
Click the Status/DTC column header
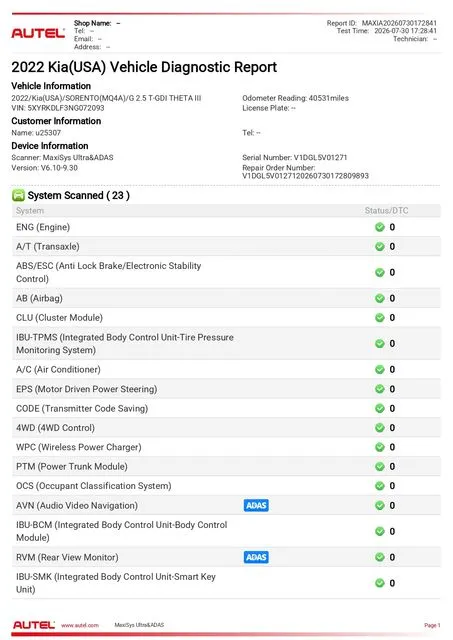[x=386, y=211]
